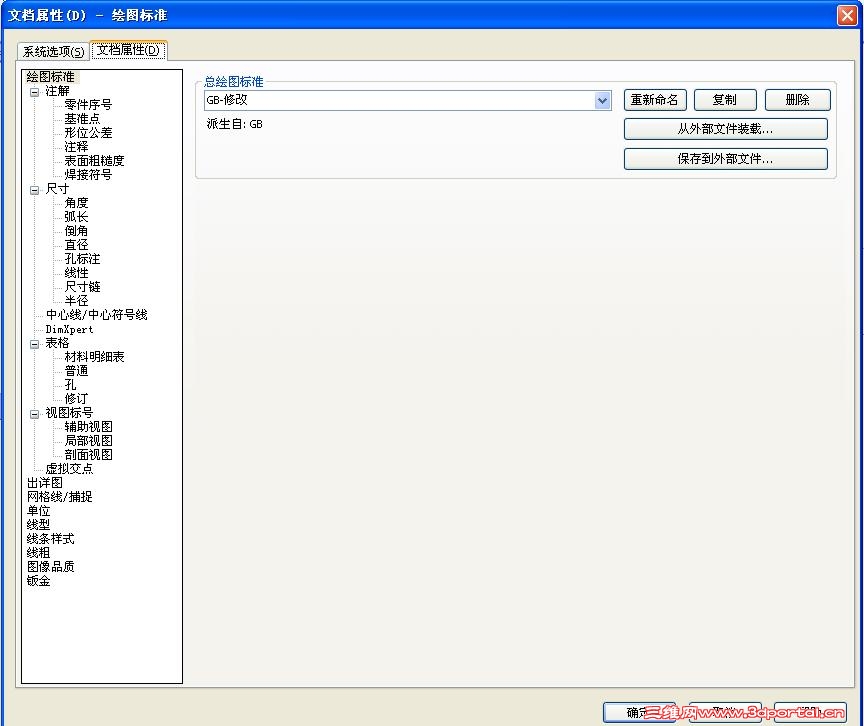Image resolution: width=864 pixels, height=726 pixels.
Task: Select 剖面视图 tree item
Action: pyautogui.click(x=88, y=454)
